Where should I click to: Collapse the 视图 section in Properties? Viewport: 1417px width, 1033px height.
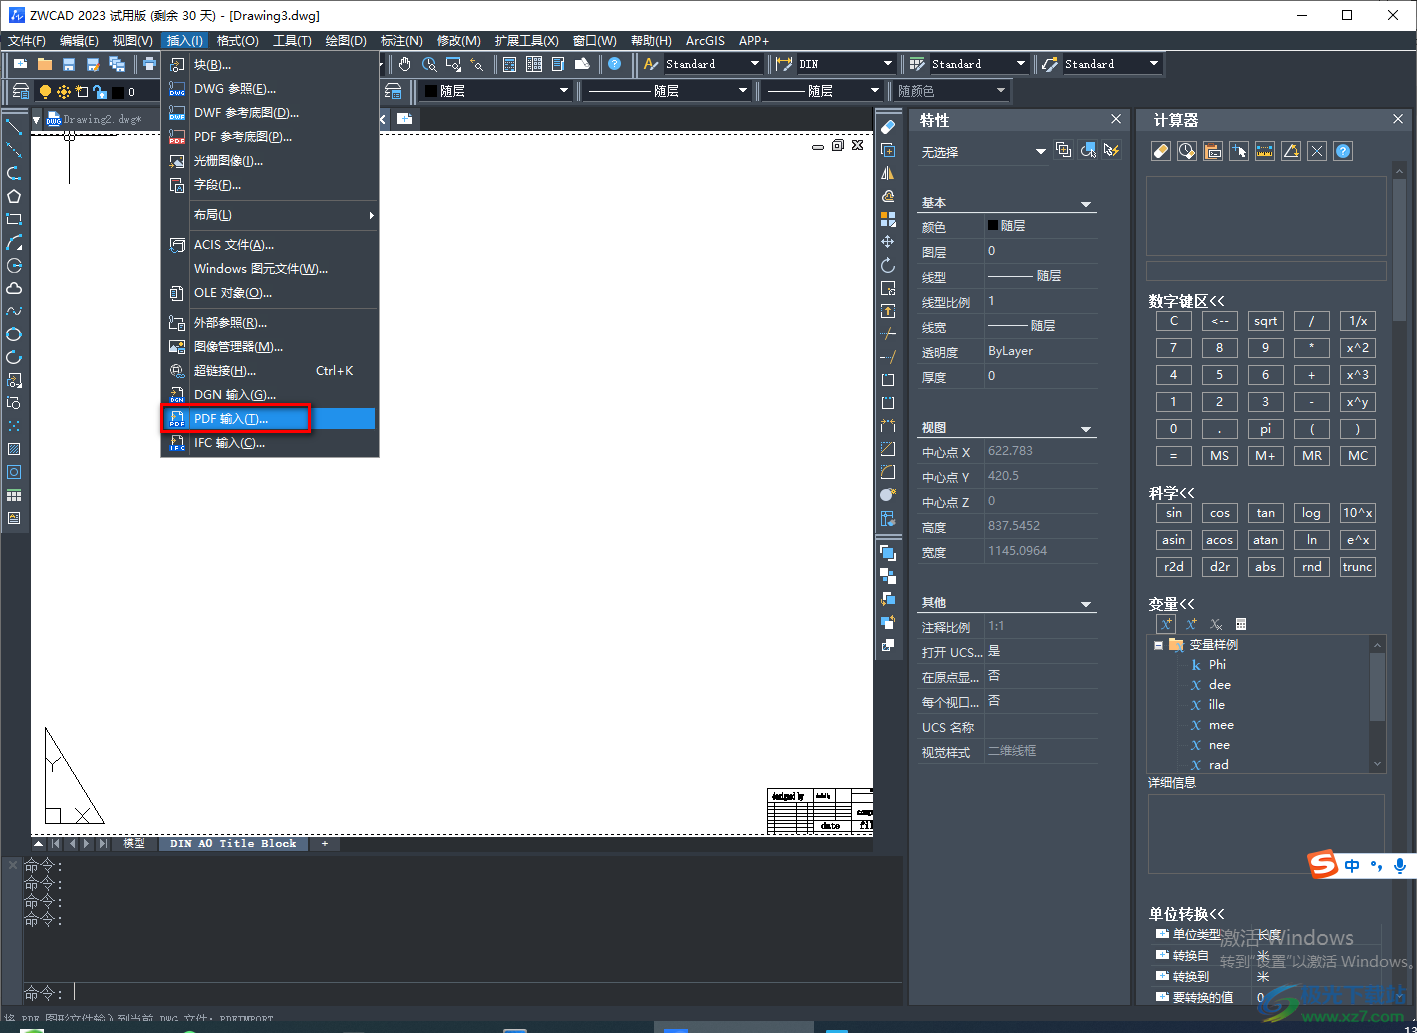[1086, 429]
